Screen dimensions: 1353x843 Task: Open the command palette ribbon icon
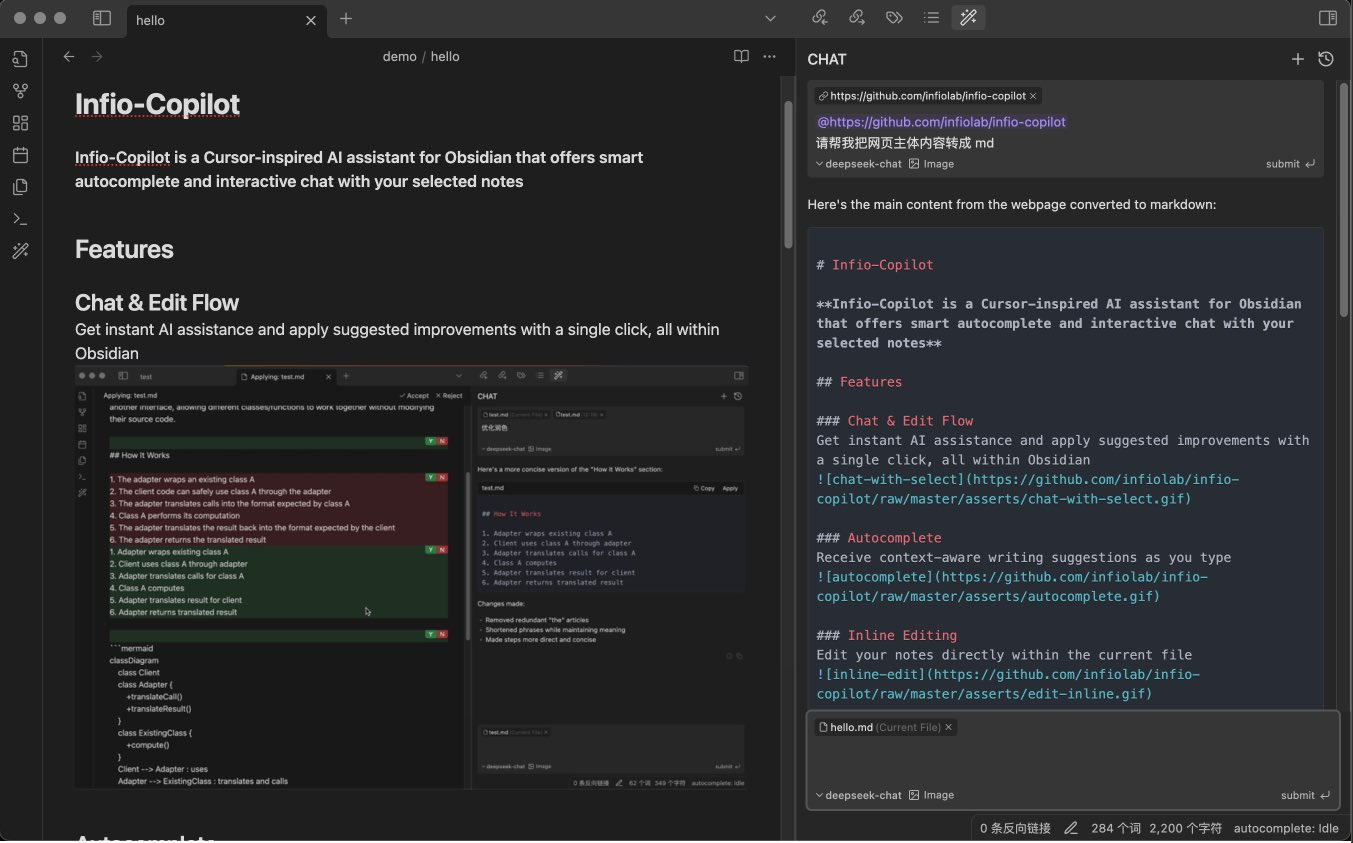click(x=20, y=219)
